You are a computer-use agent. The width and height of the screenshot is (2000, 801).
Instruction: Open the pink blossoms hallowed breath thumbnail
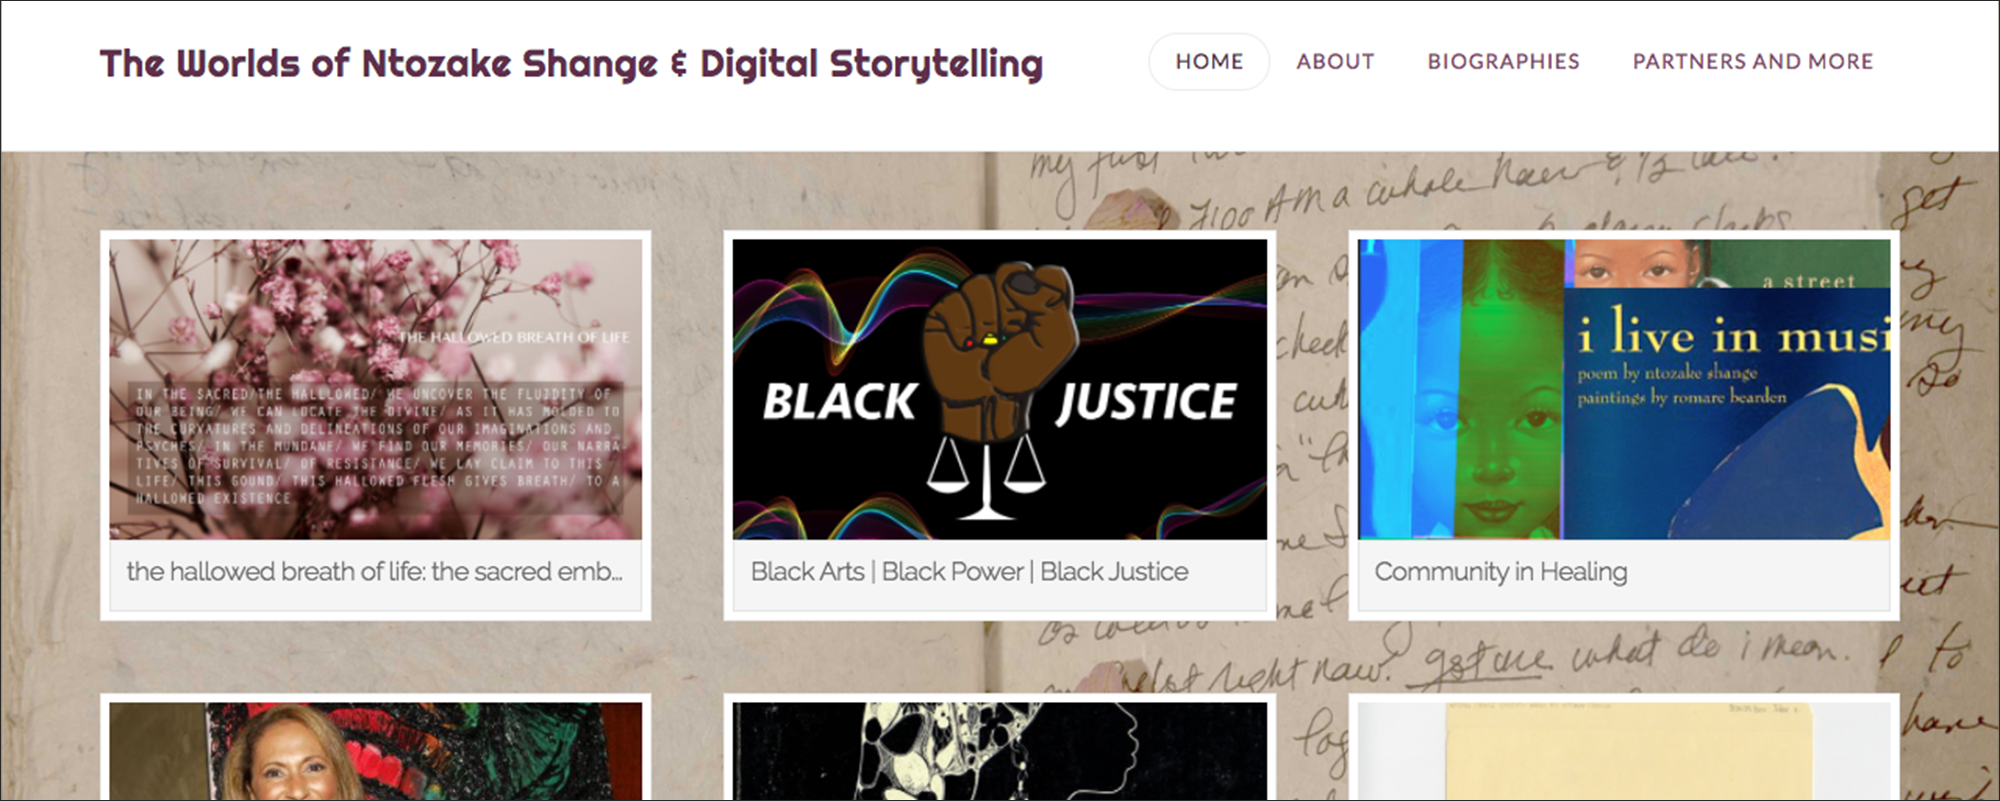pos(376,389)
